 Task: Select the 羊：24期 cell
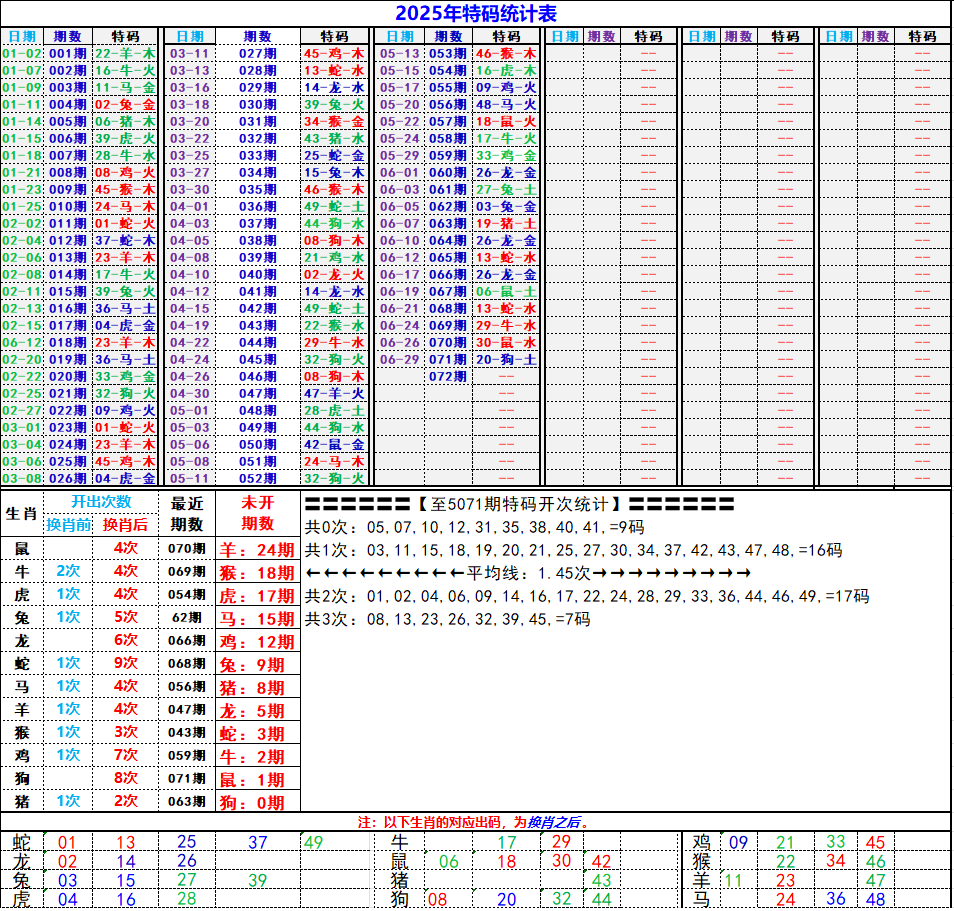(258, 549)
